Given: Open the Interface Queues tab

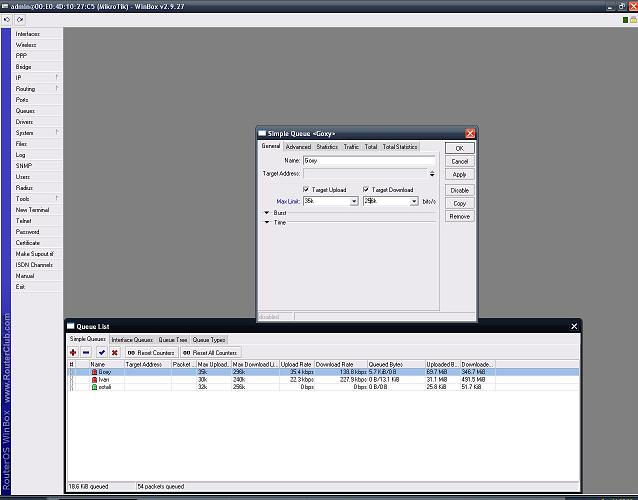Looking at the screenshot, I should tap(132, 340).
